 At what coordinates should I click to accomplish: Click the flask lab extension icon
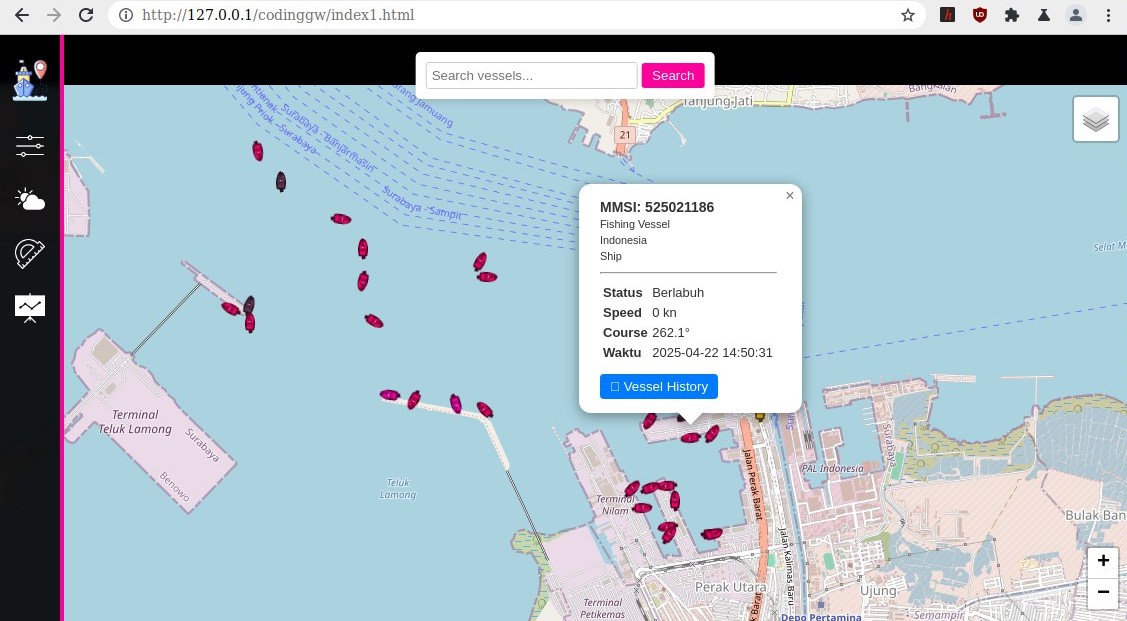(1044, 15)
